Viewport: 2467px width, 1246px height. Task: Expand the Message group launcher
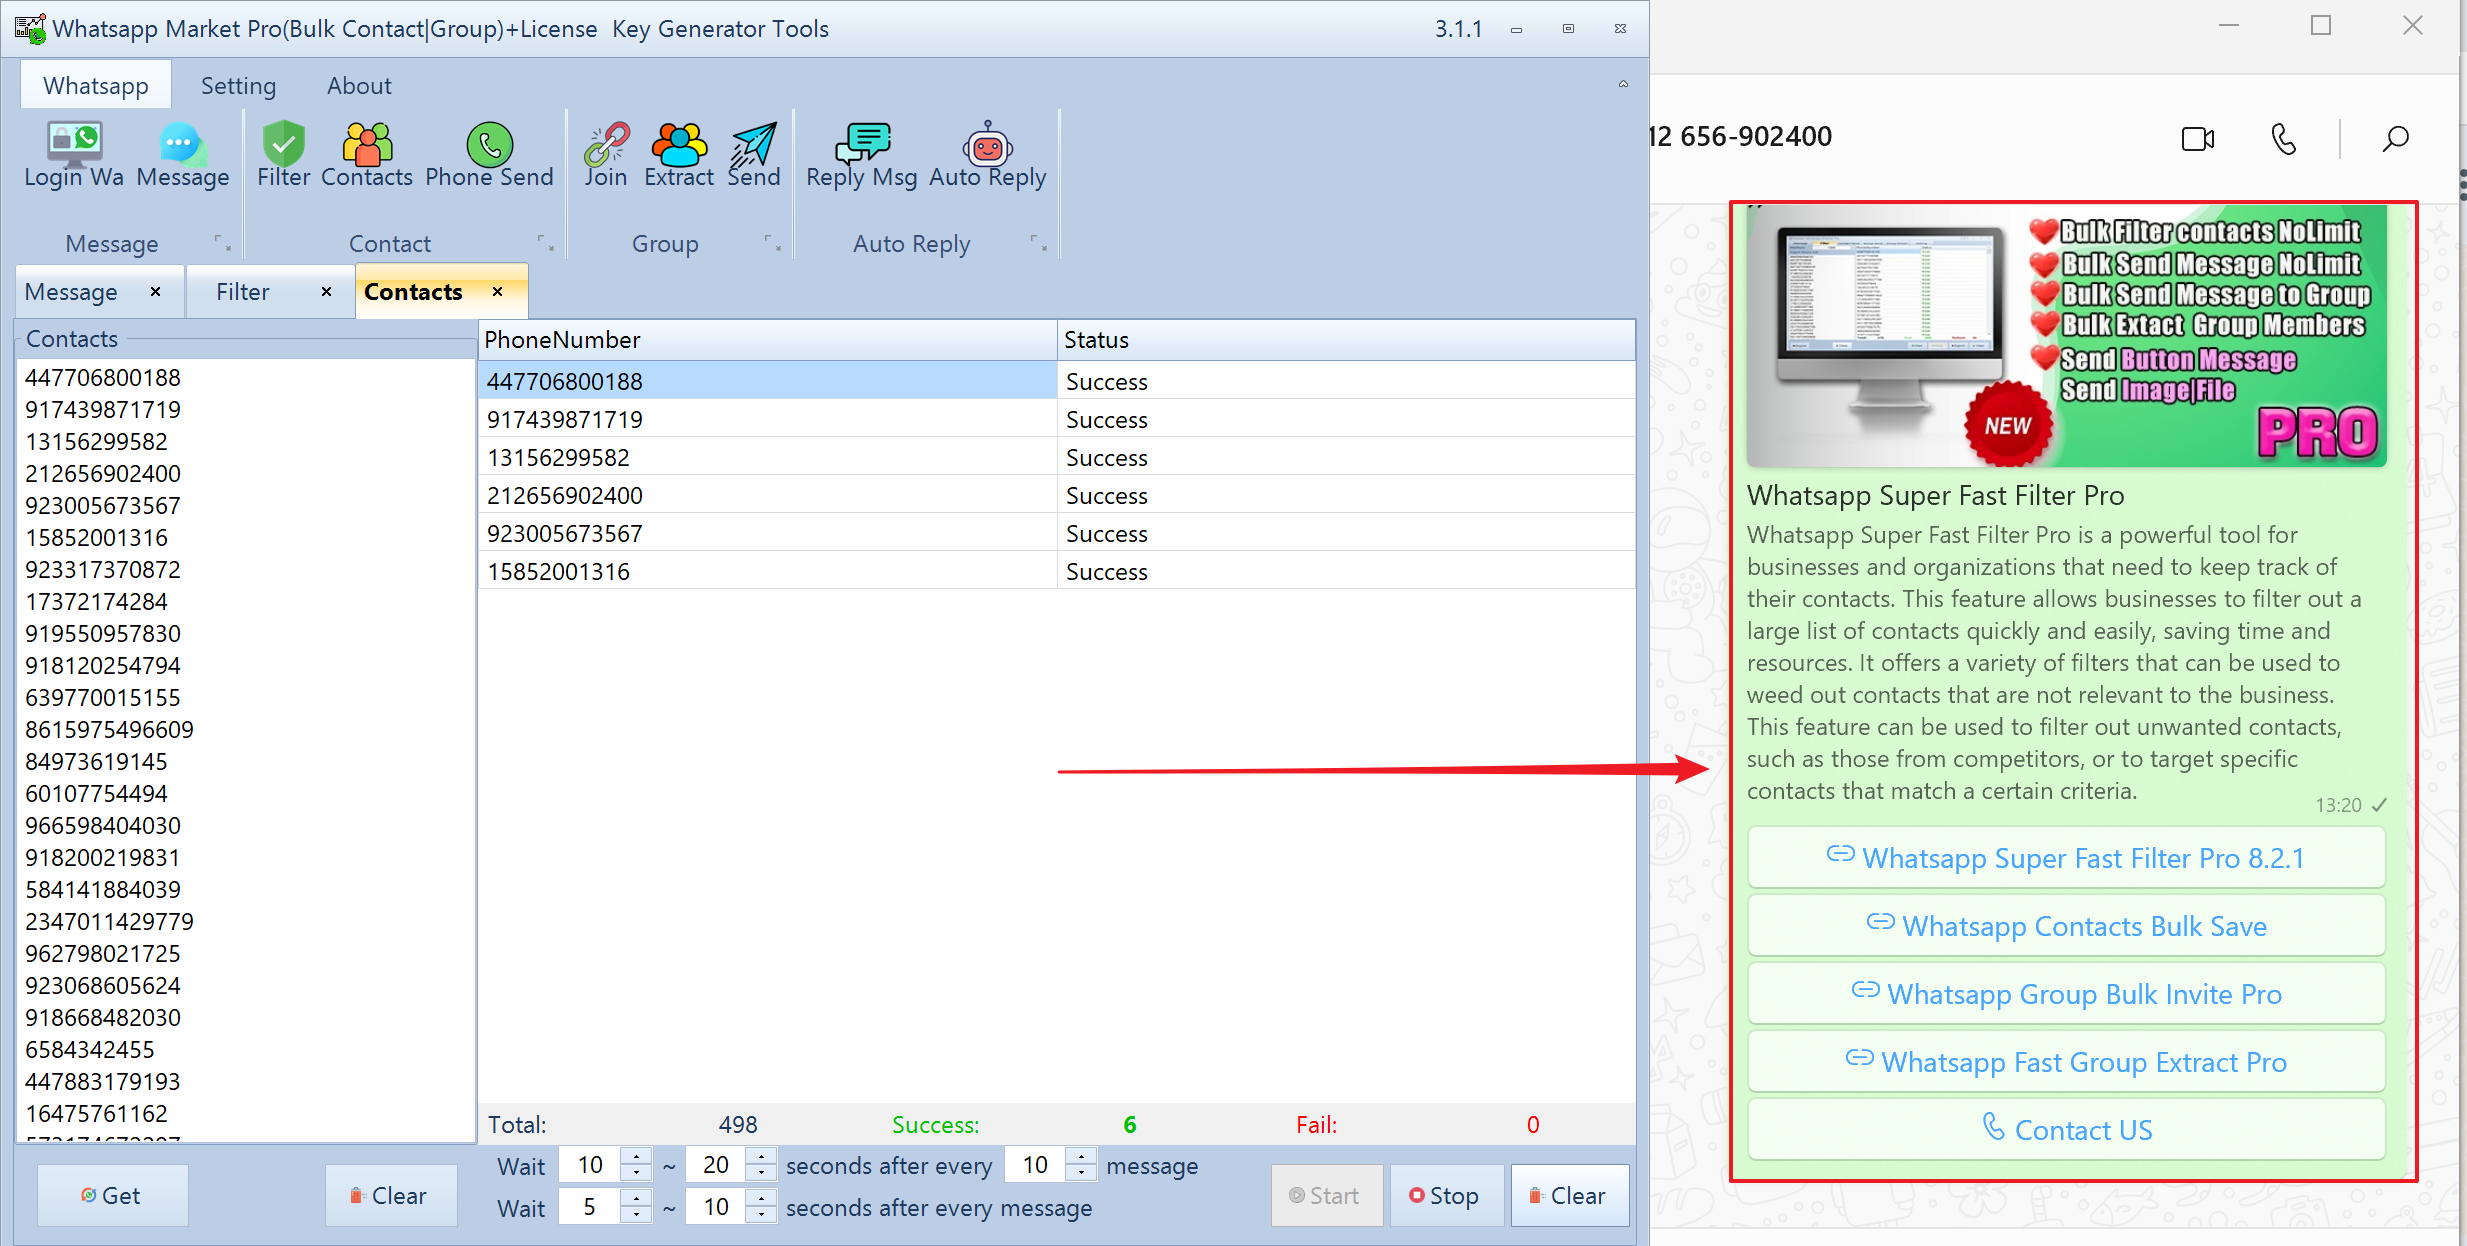pos(222,243)
